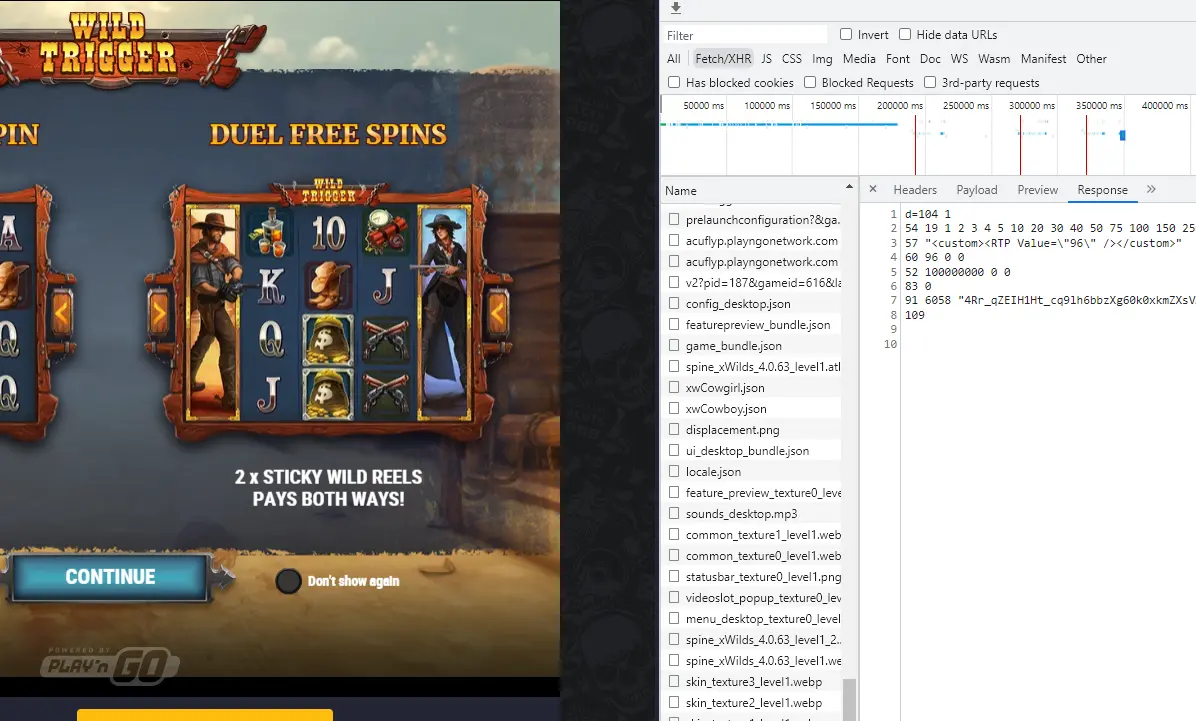This screenshot has height=721, width=1196.
Task: Click the orange arrow on the left partial reel frame
Action: click(x=62, y=312)
